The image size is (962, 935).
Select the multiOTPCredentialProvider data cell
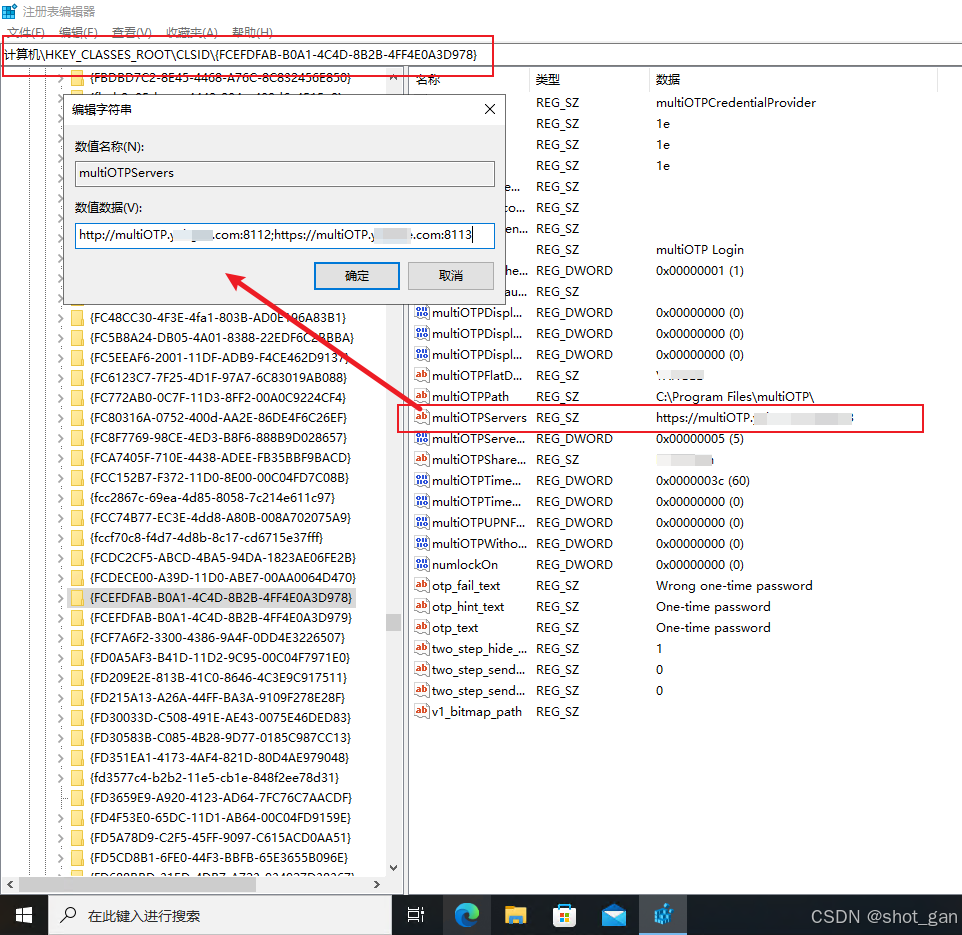[x=736, y=102]
